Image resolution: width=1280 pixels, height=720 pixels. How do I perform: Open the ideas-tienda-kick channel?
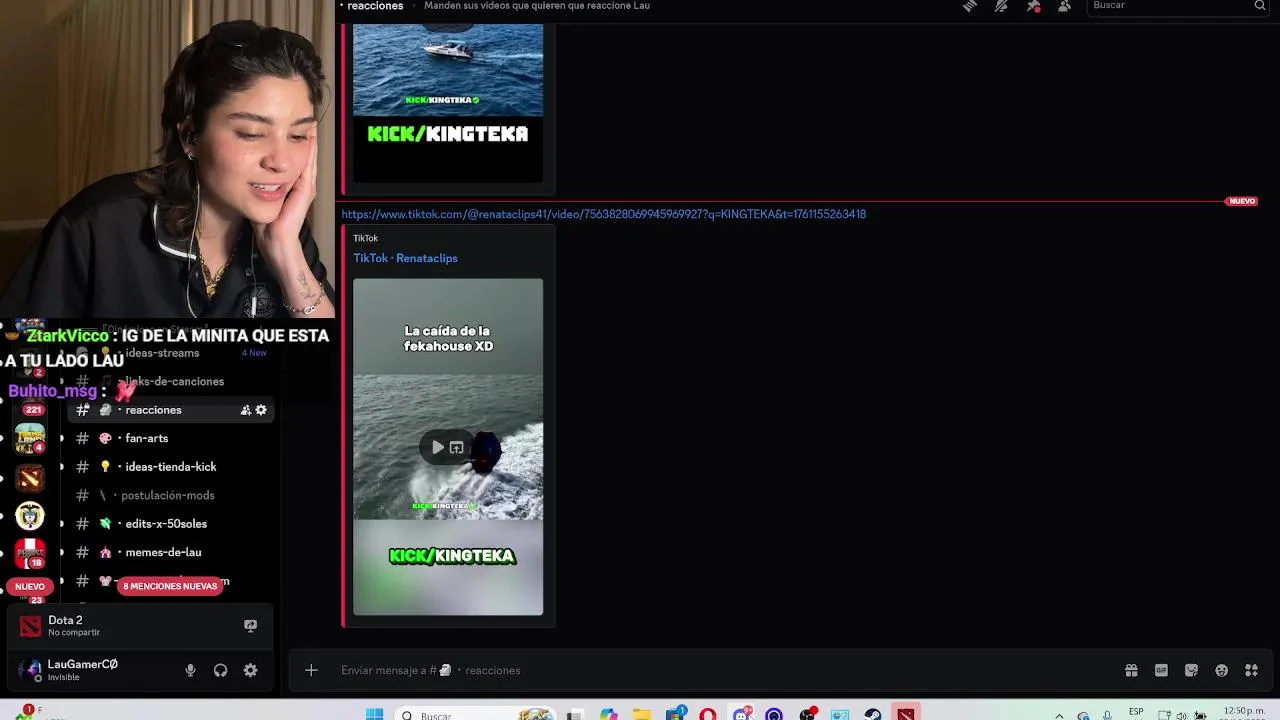point(170,467)
